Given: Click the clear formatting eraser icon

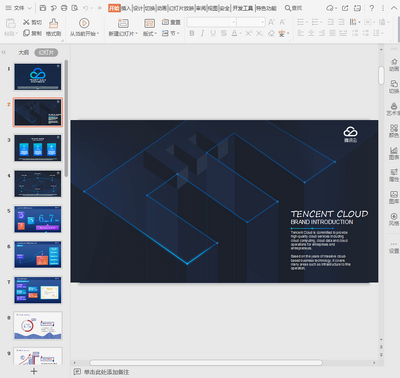Looking at the screenshot, I should 271,33.
